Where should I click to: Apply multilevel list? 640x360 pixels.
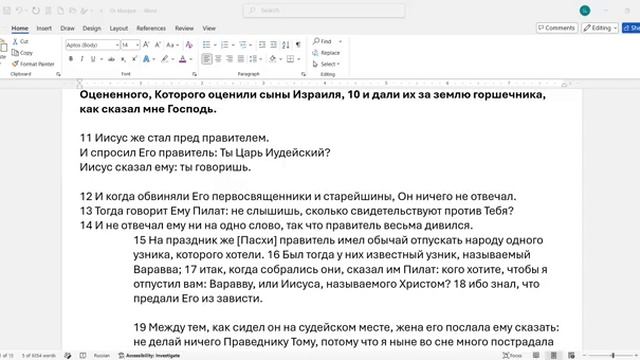click(243, 44)
